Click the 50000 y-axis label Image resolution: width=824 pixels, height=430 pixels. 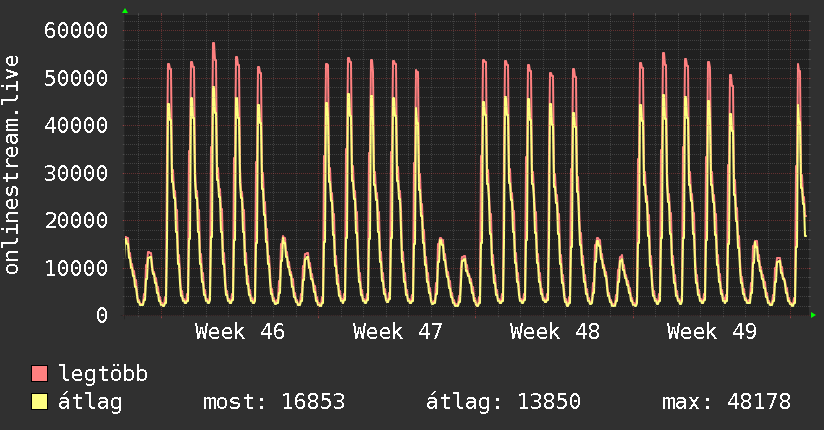click(x=76, y=78)
